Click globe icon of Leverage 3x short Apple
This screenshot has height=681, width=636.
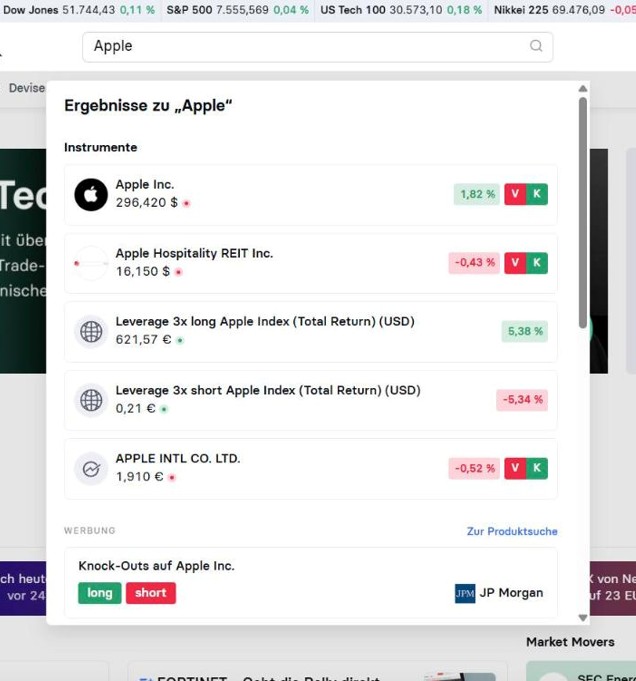pos(91,400)
